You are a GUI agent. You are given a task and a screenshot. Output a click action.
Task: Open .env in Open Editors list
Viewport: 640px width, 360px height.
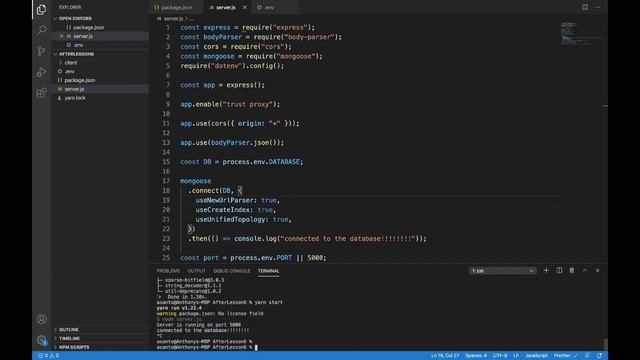point(78,45)
